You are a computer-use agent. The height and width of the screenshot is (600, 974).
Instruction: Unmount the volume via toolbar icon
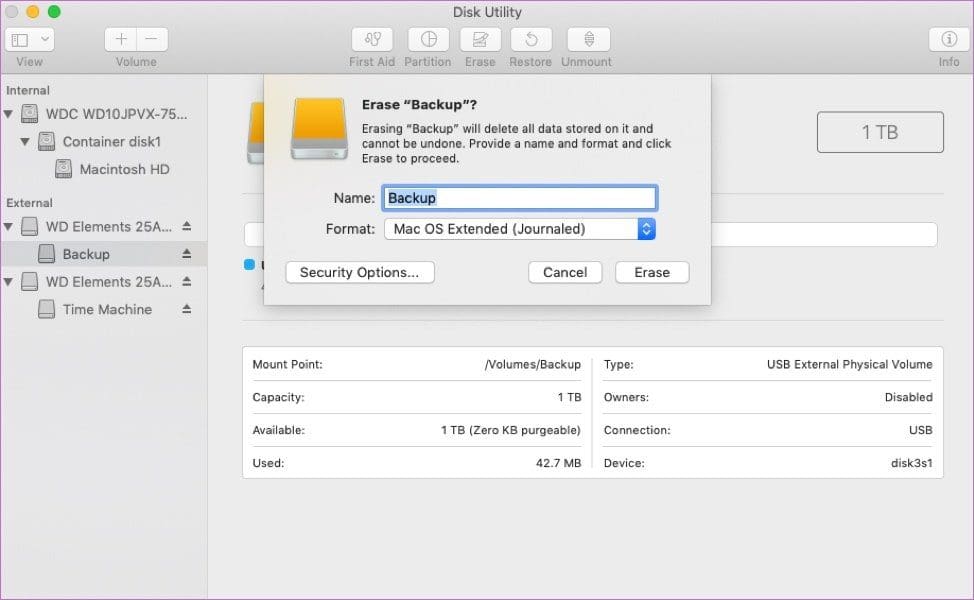coord(588,40)
